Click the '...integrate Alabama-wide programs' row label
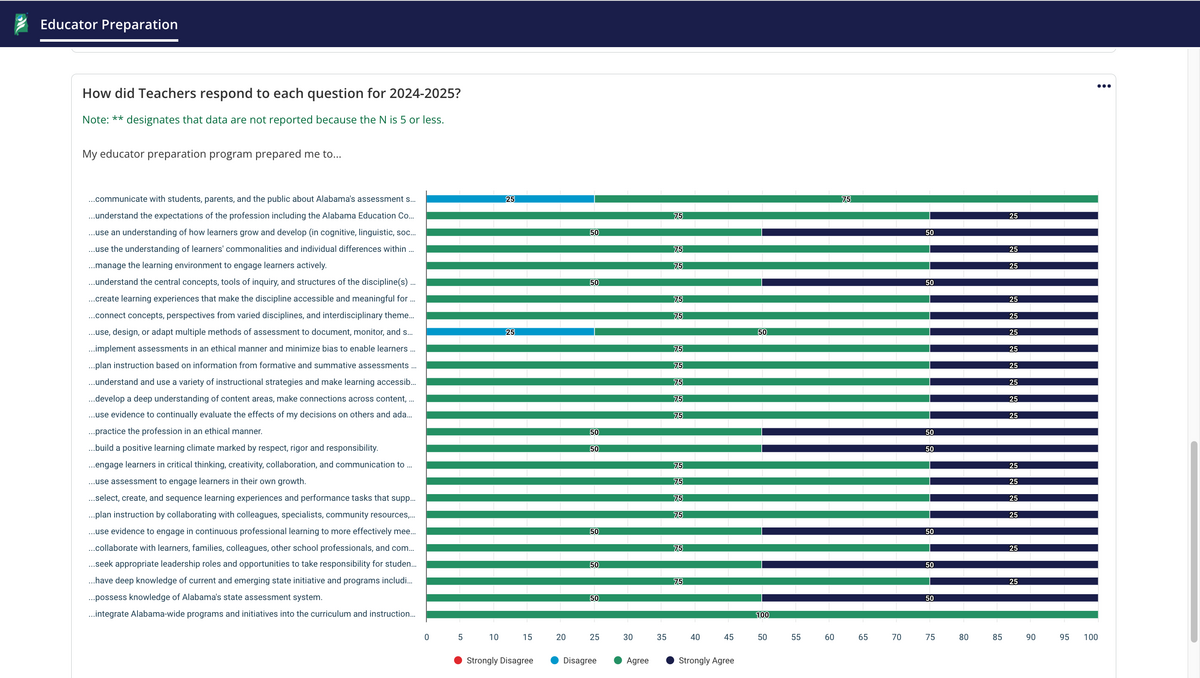The height and width of the screenshot is (678, 1200). pos(251,614)
